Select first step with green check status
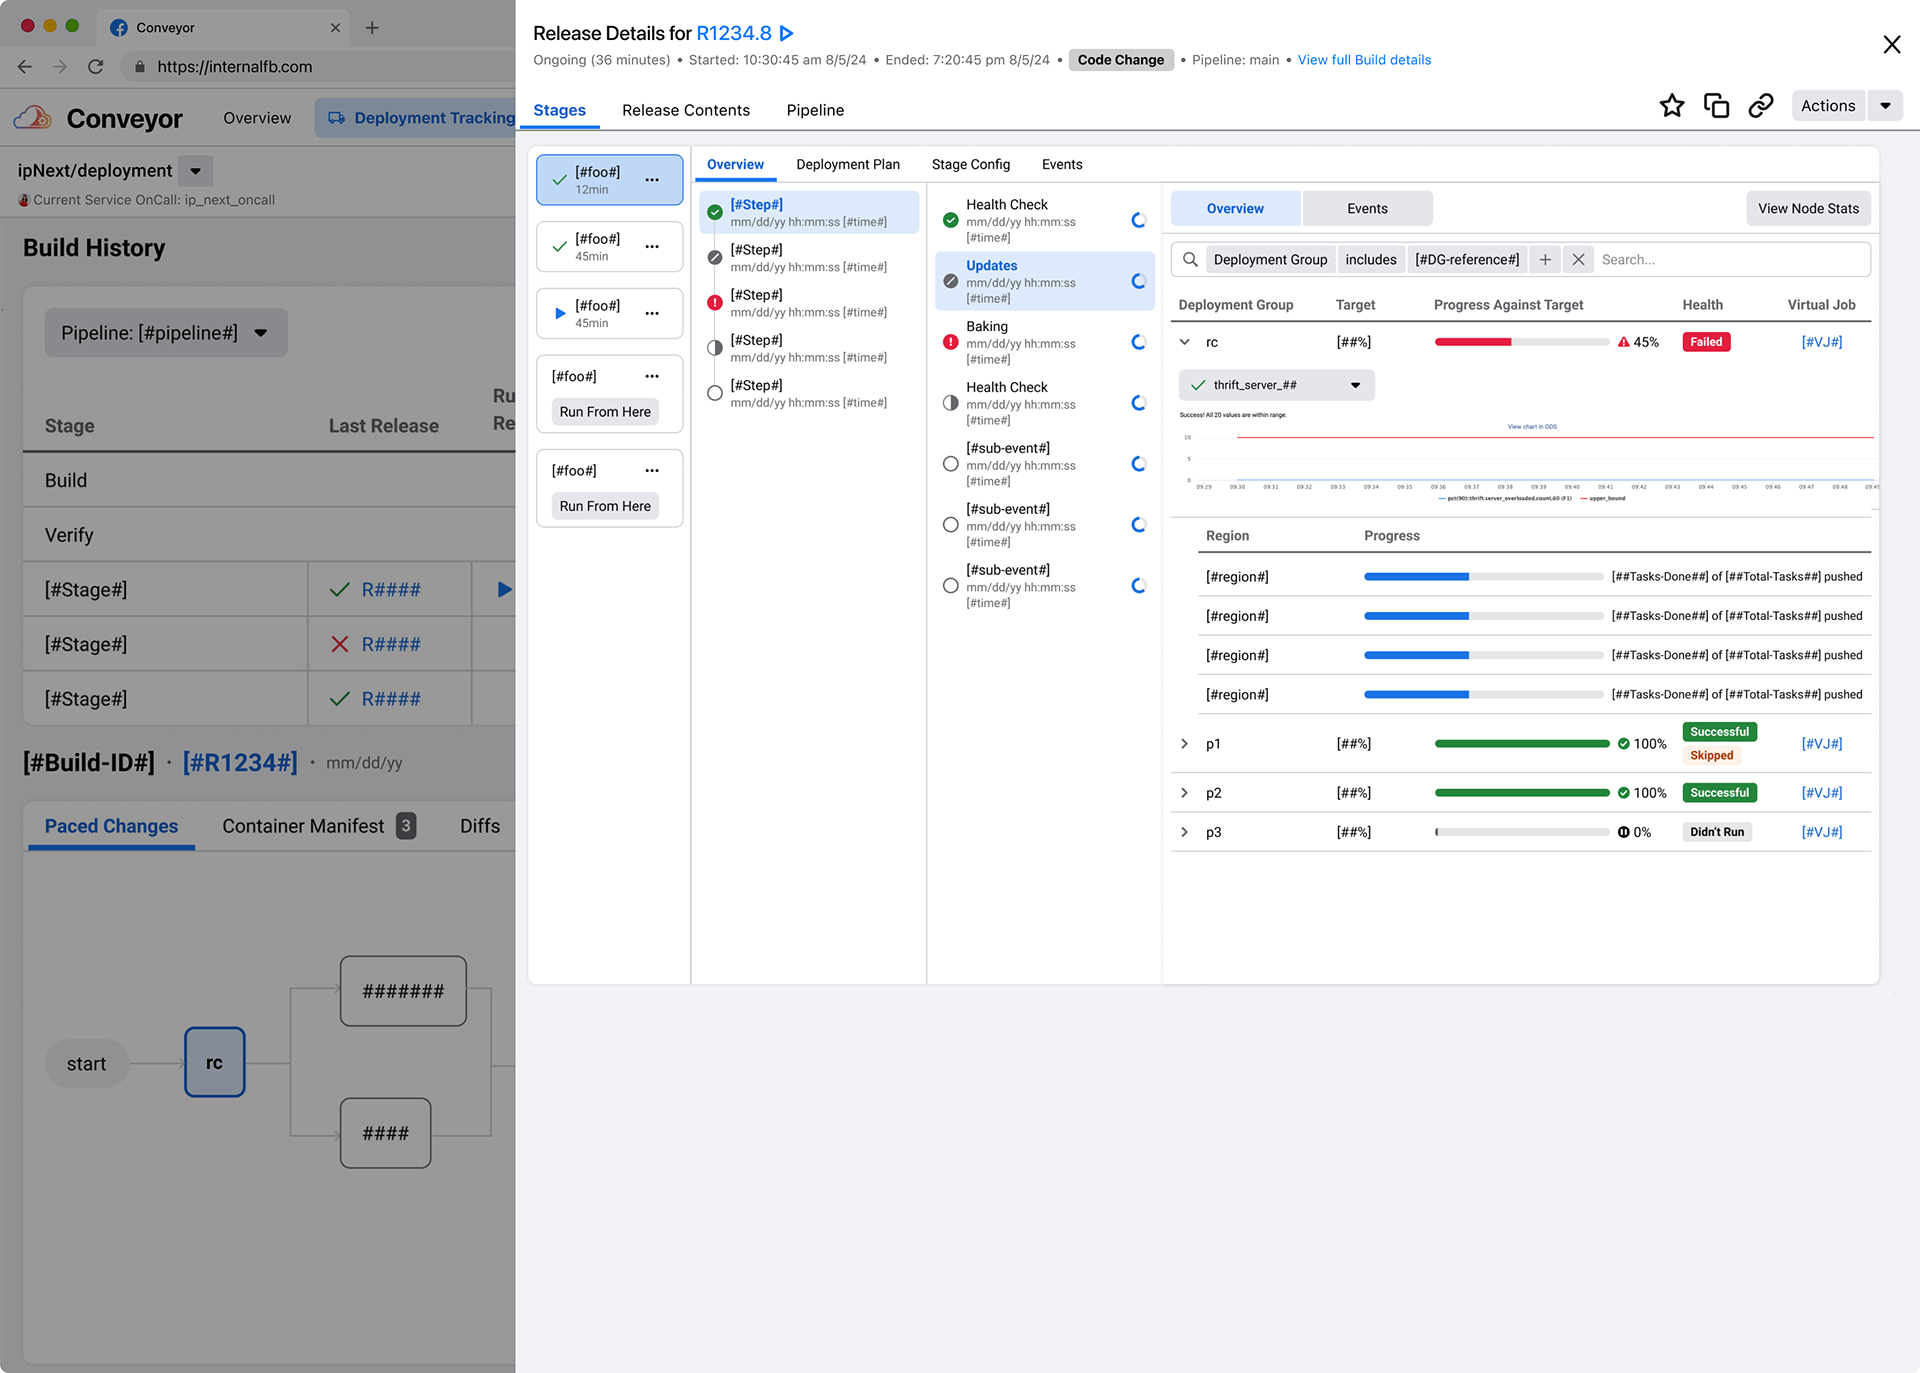 point(808,212)
